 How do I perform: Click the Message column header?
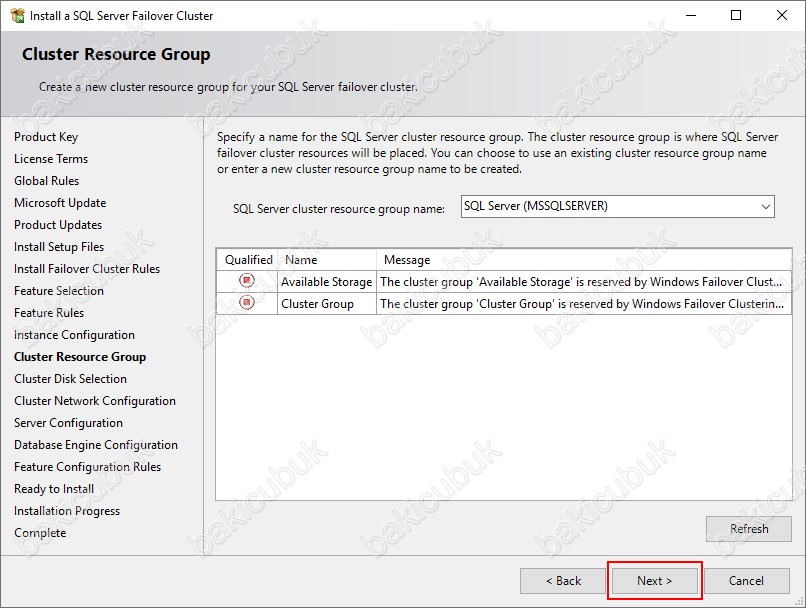[x=407, y=260]
